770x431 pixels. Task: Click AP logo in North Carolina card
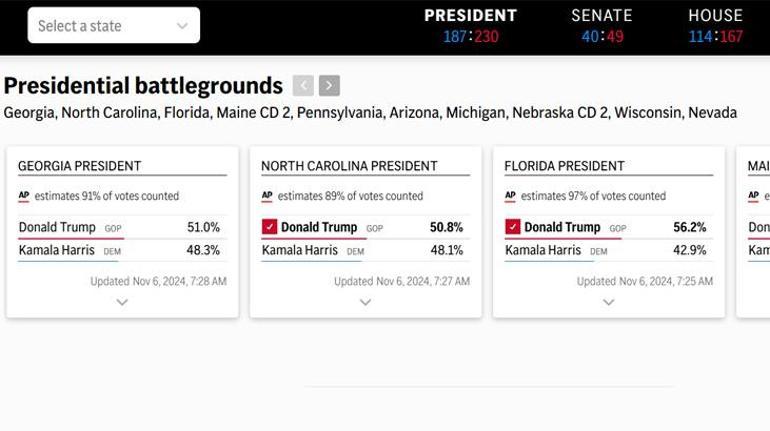click(267, 196)
